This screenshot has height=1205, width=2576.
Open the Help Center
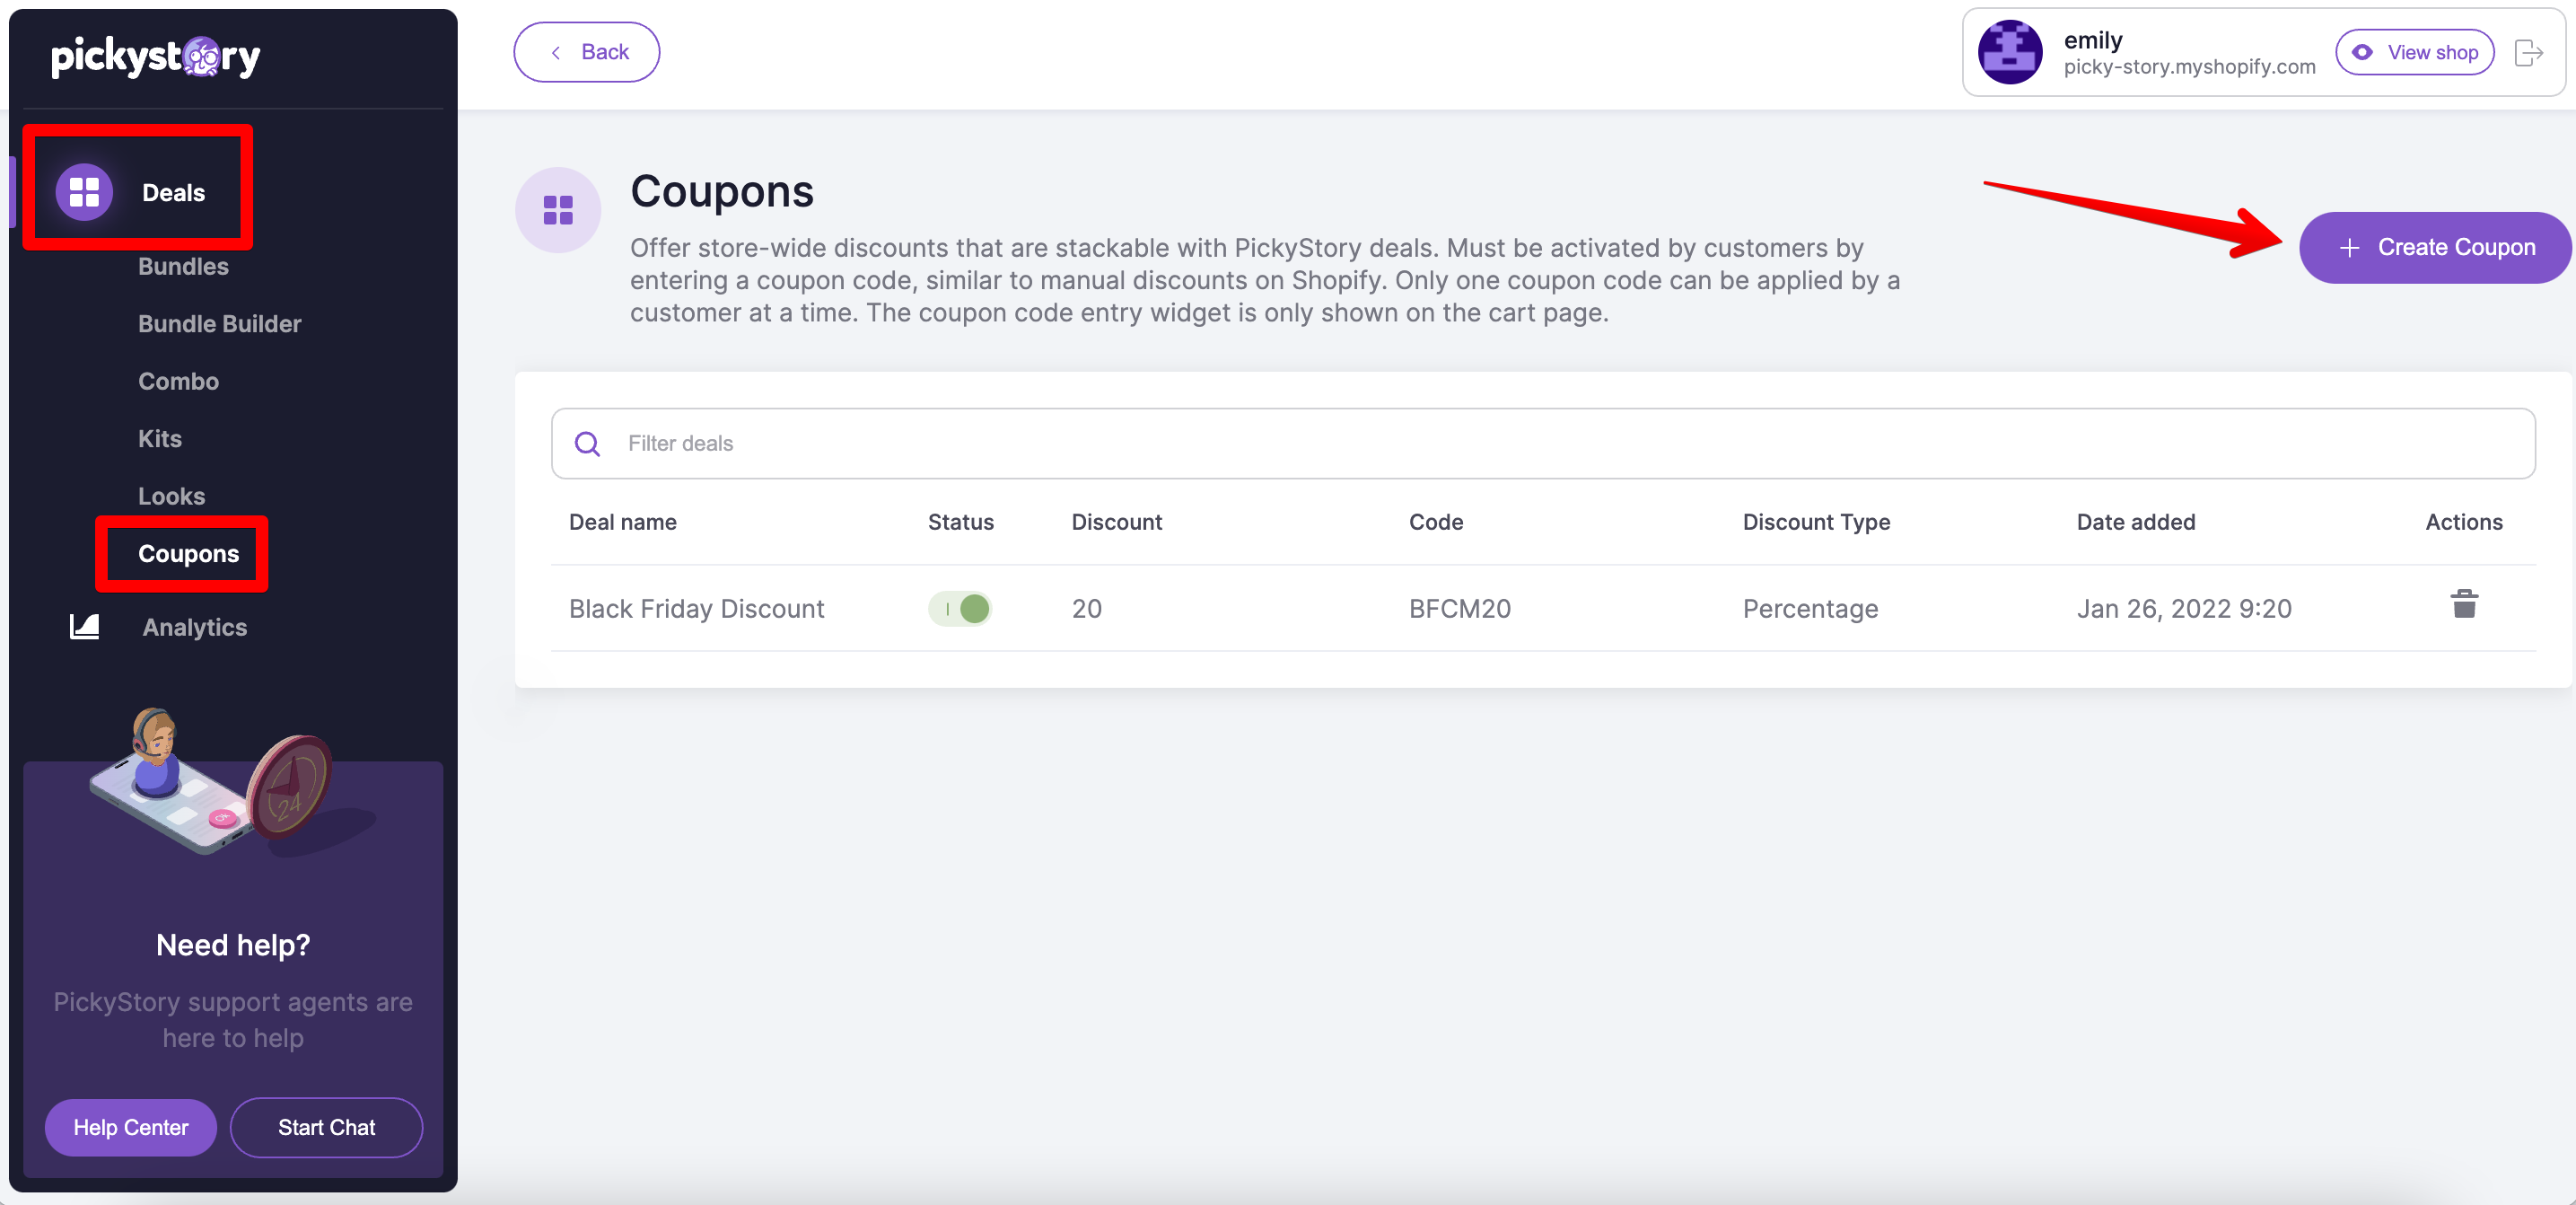[131, 1127]
